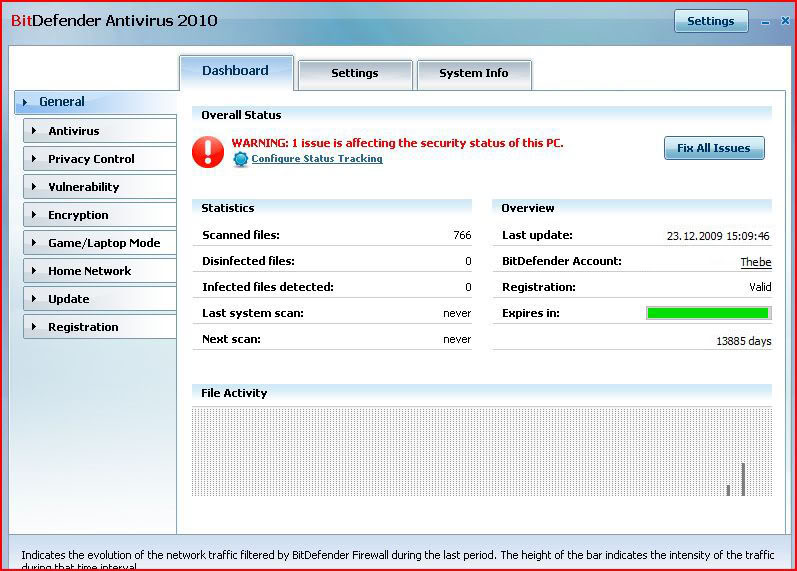Open Game/Laptop Mode section
The height and width of the screenshot is (571, 797).
tap(99, 243)
